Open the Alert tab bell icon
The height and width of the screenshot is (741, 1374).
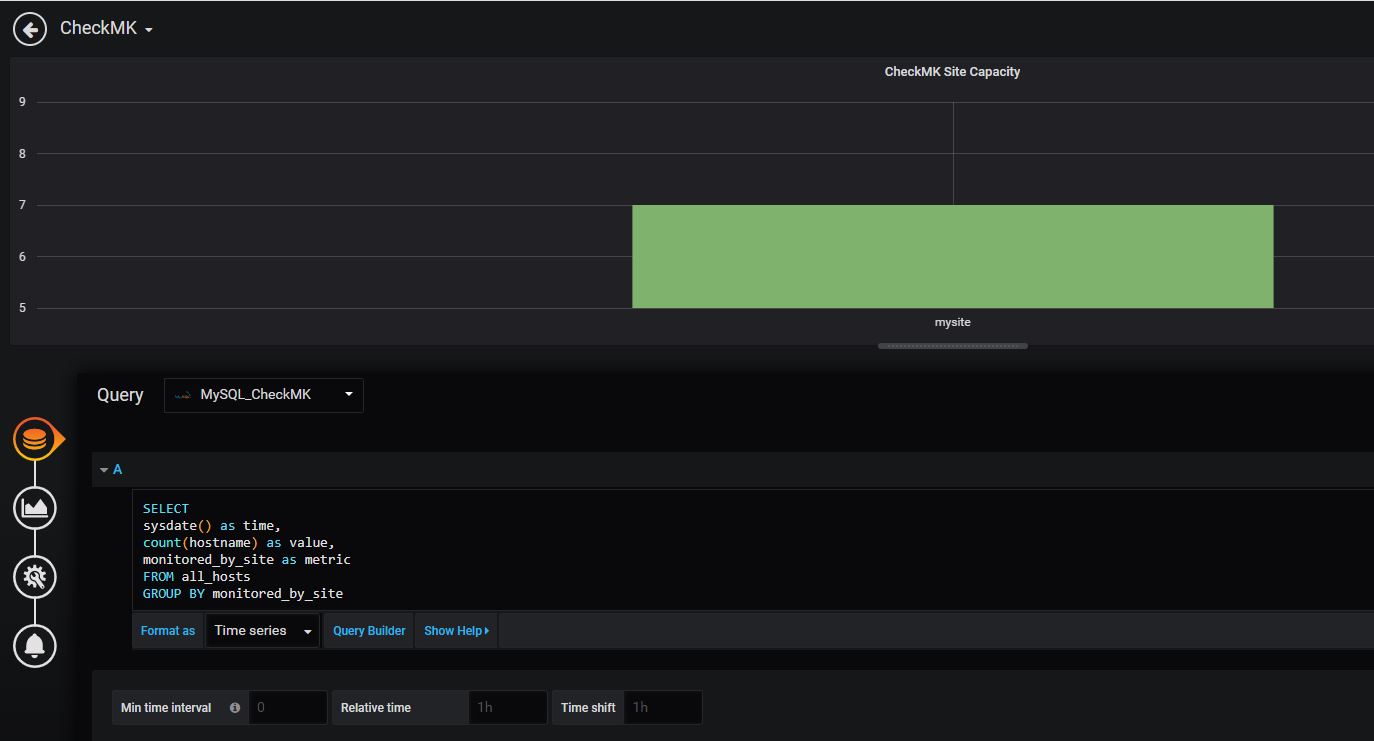pyautogui.click(x=34, y=646)
